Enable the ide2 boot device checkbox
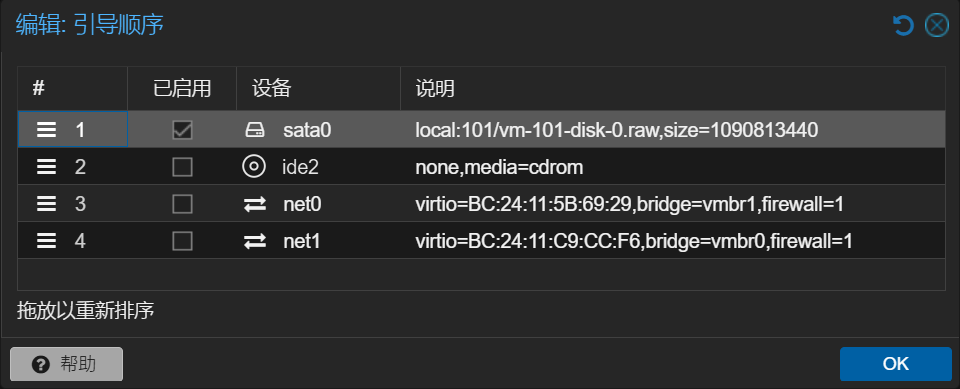This screenshot has height=389, width=960. [182, 167]
